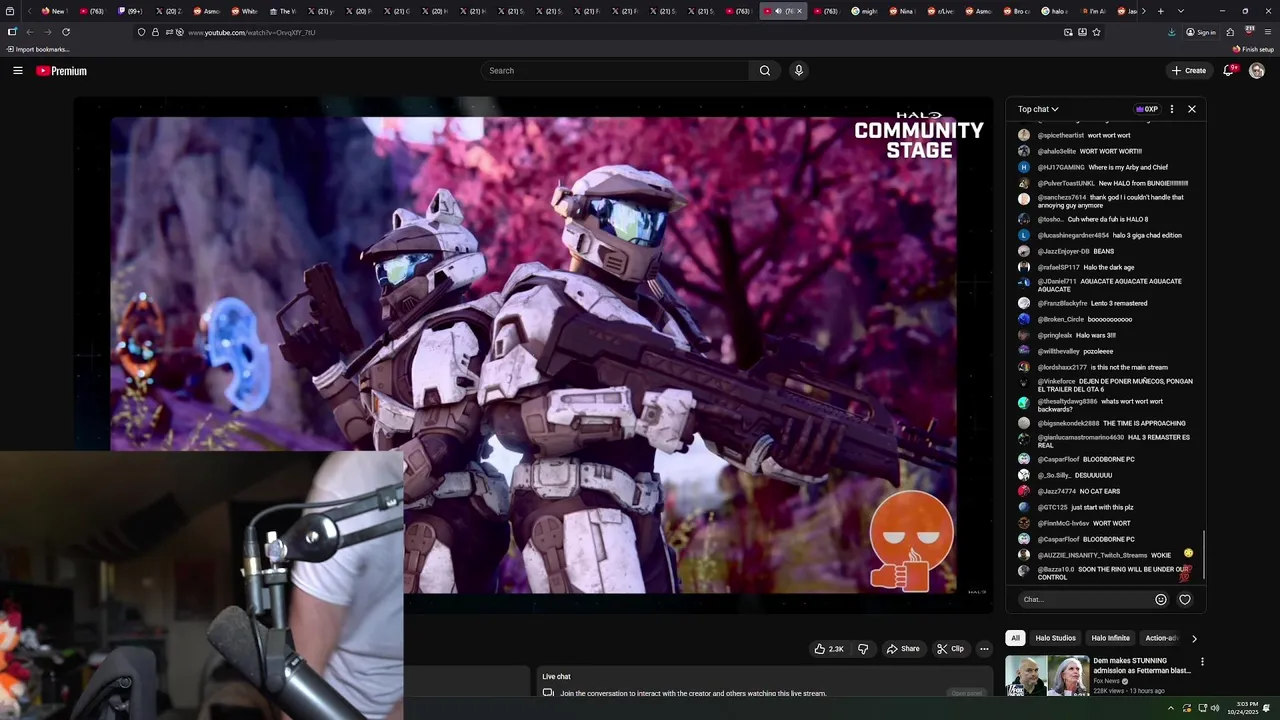
Task: Close the active YouTube tab
Action: click(x=799, y=11)
